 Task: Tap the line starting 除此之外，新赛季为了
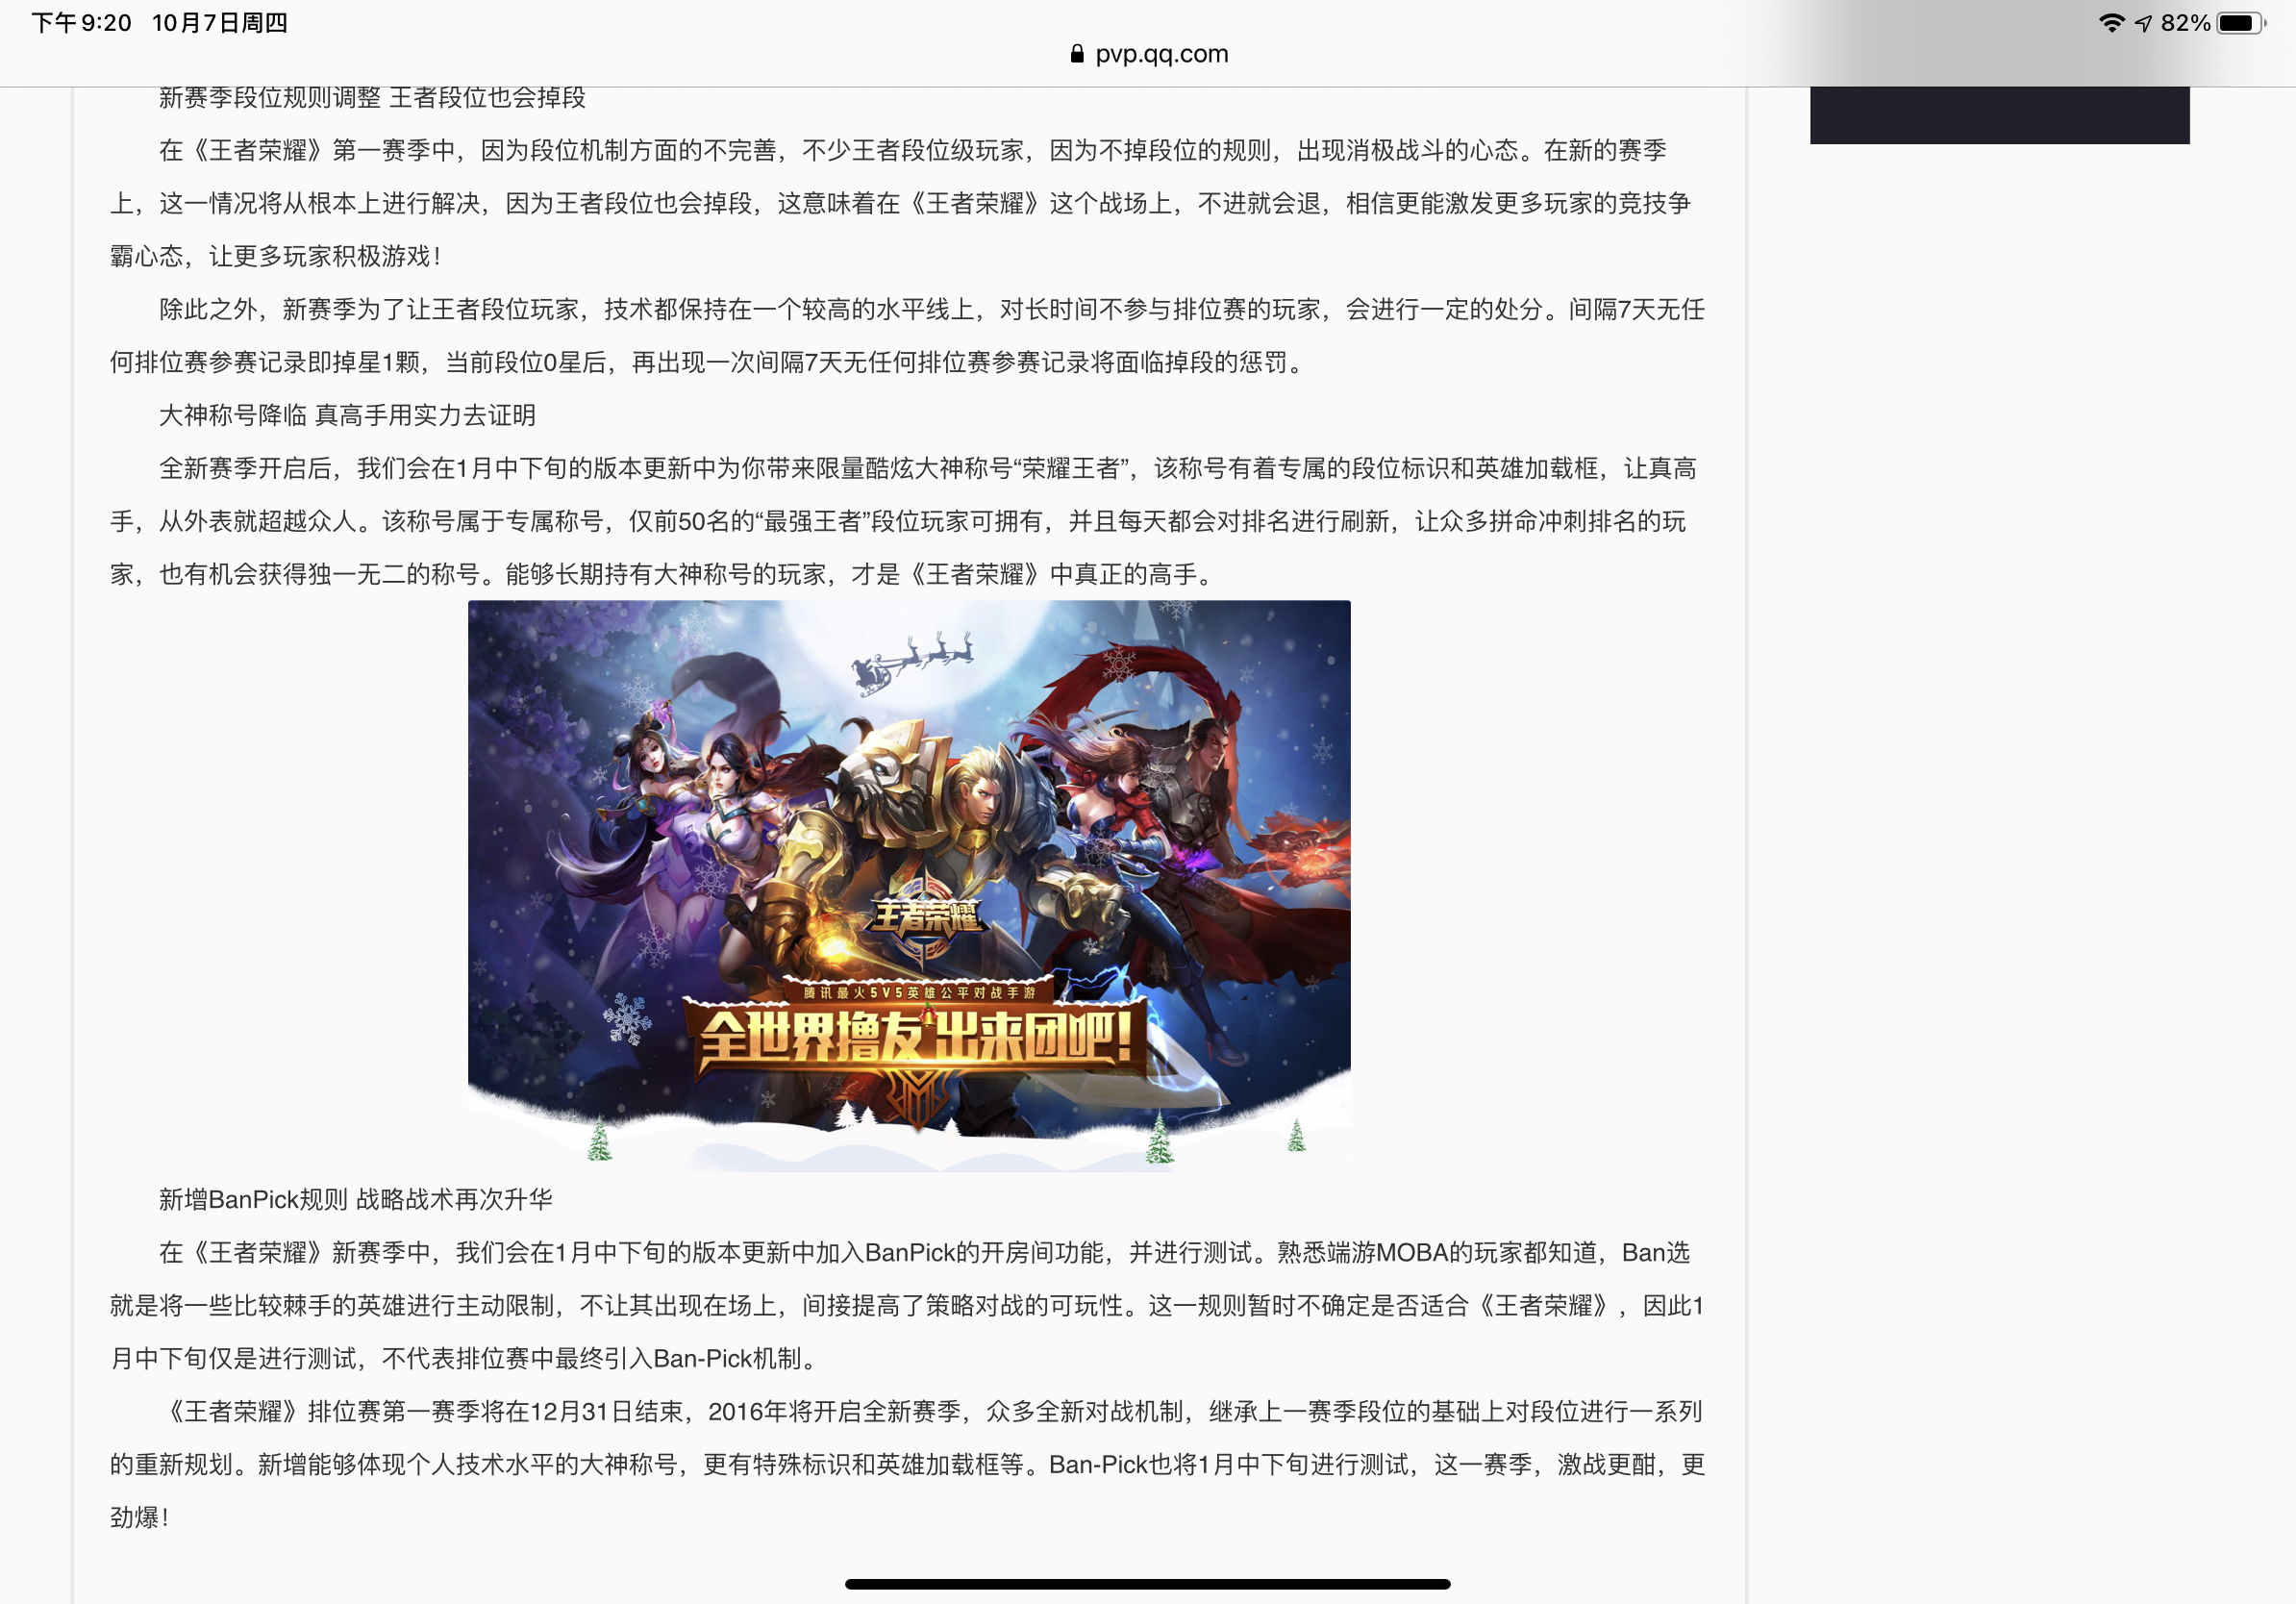point(931,309)
